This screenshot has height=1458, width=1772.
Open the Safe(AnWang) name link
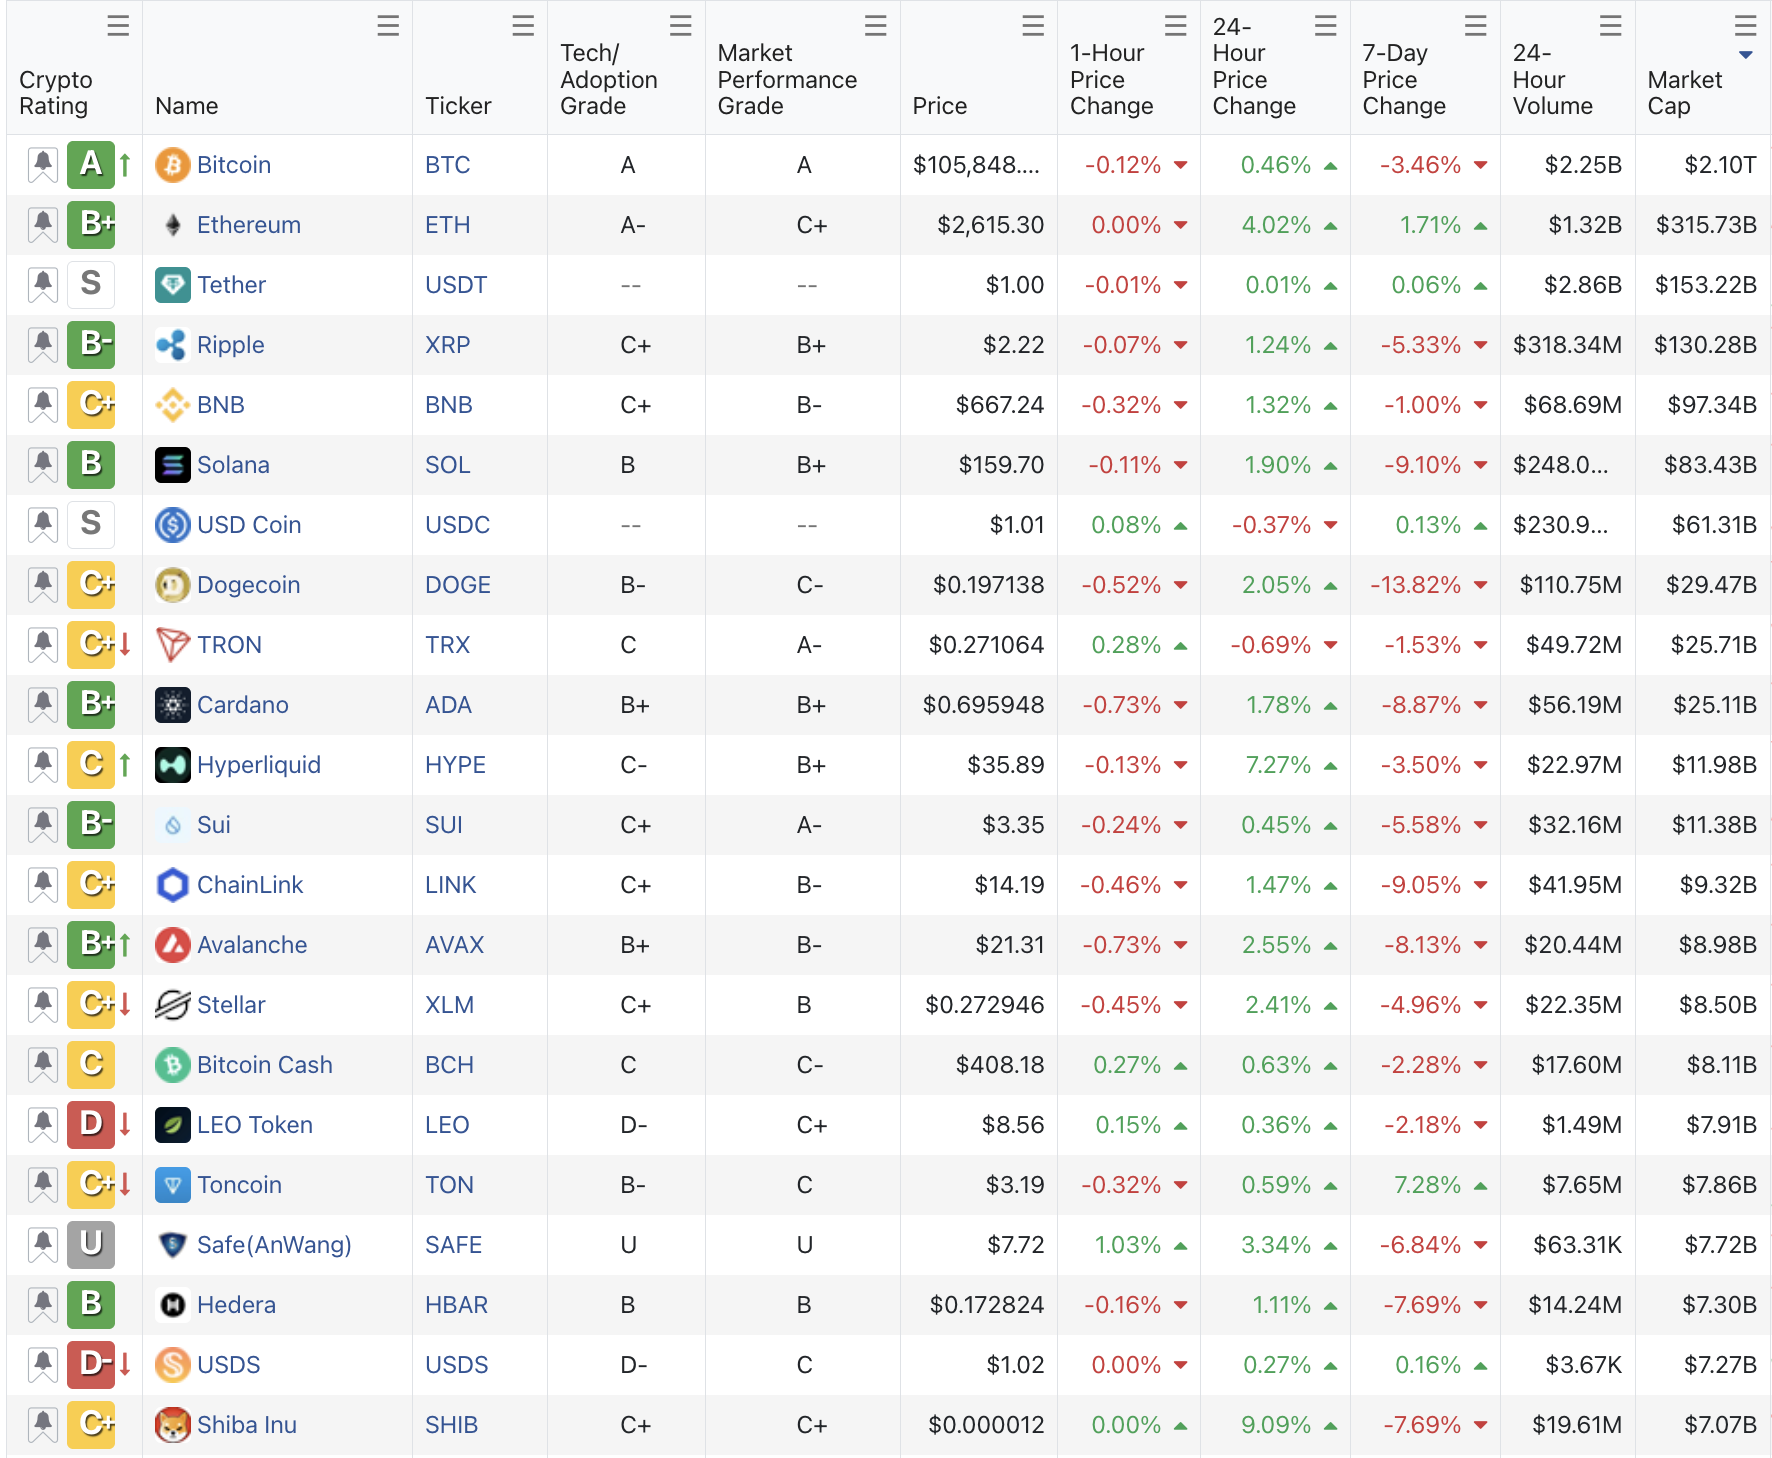[x=274, y=1245]
